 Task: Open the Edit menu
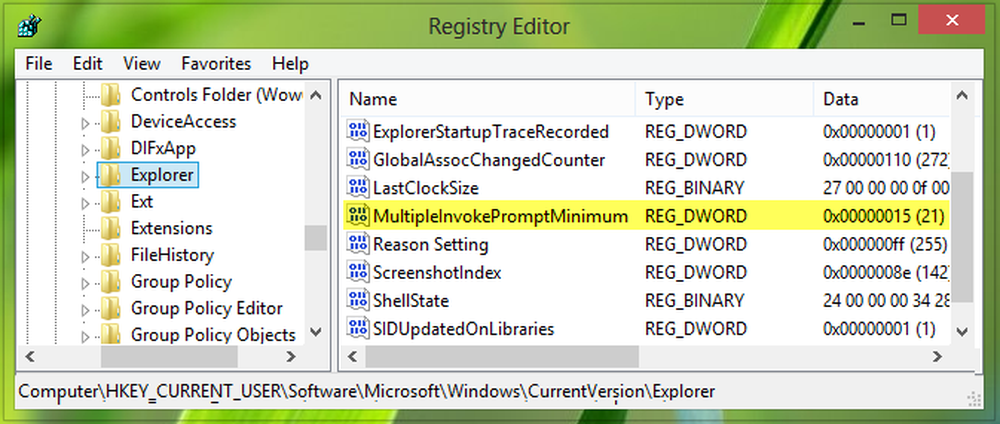pos(87,64)
